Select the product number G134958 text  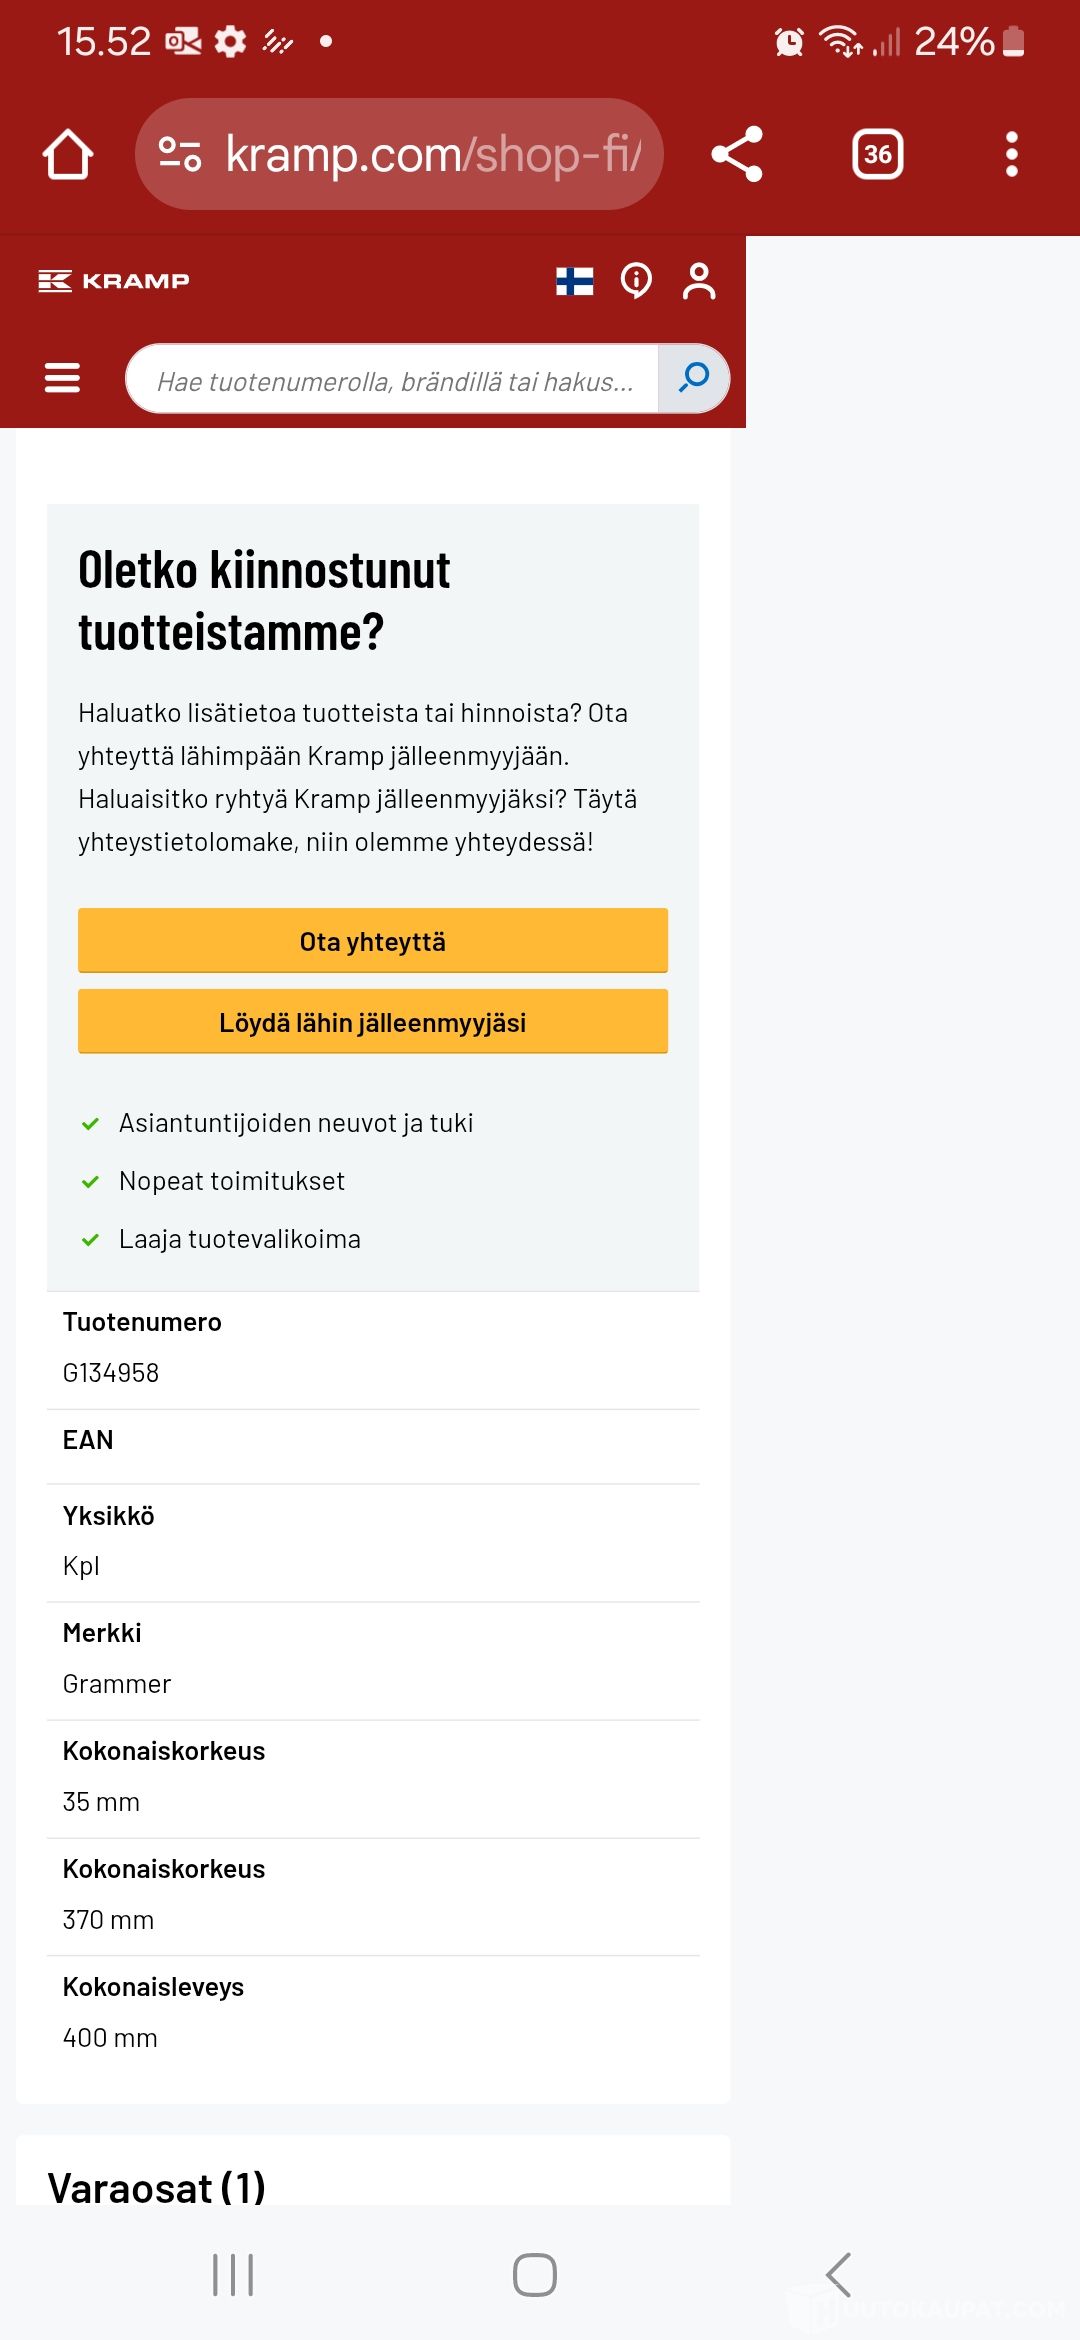111,1373
